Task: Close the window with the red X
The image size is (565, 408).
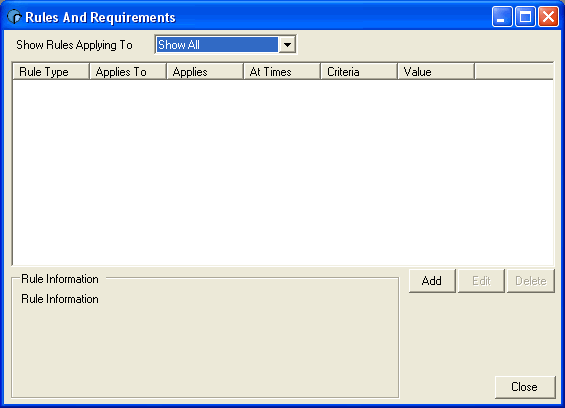Action: coord(548,17)
